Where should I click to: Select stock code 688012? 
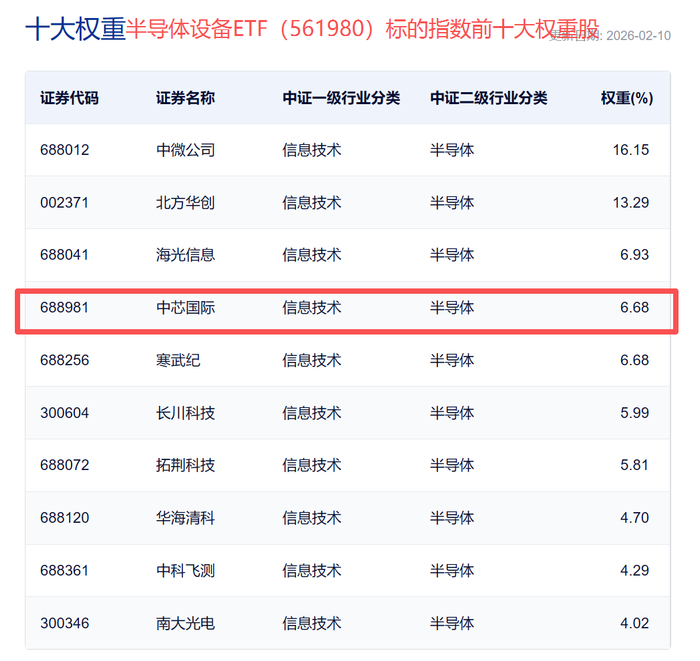click(65, 150)
